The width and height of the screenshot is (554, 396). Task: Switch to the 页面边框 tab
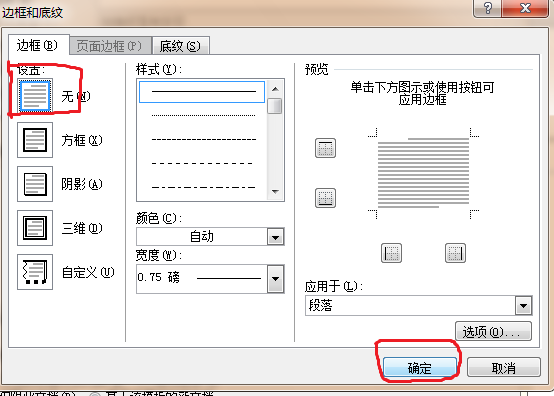[110, 46]
